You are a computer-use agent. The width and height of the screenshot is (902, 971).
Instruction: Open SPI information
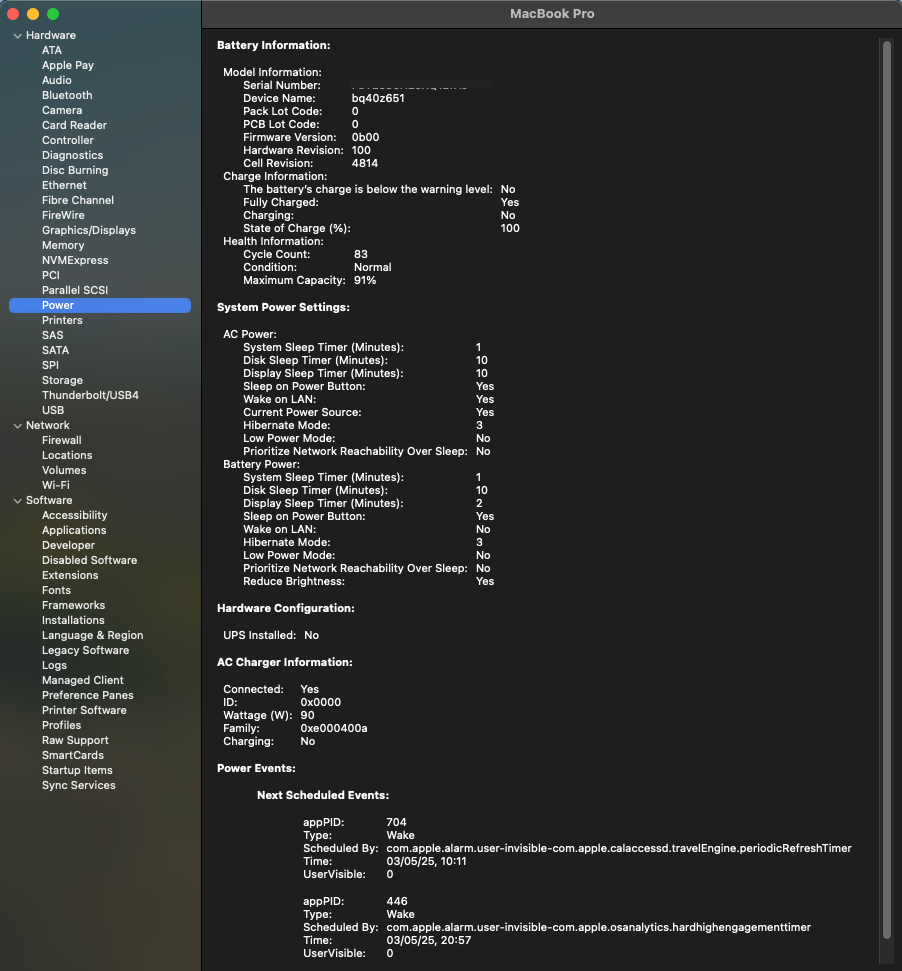[x=51, y=365]
